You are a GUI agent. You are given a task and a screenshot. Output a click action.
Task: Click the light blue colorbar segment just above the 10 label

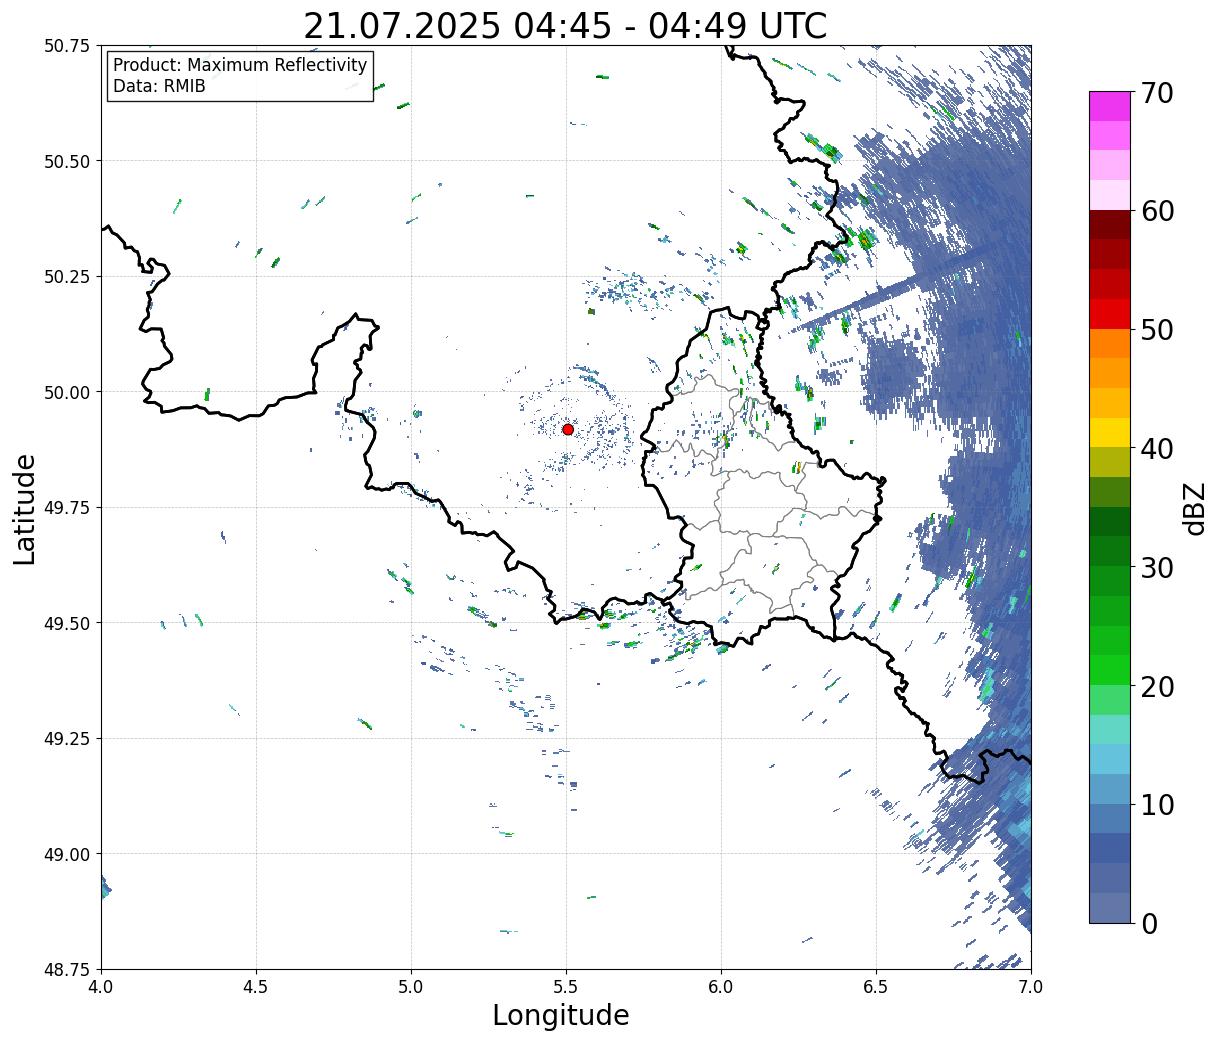[1110, 789]
